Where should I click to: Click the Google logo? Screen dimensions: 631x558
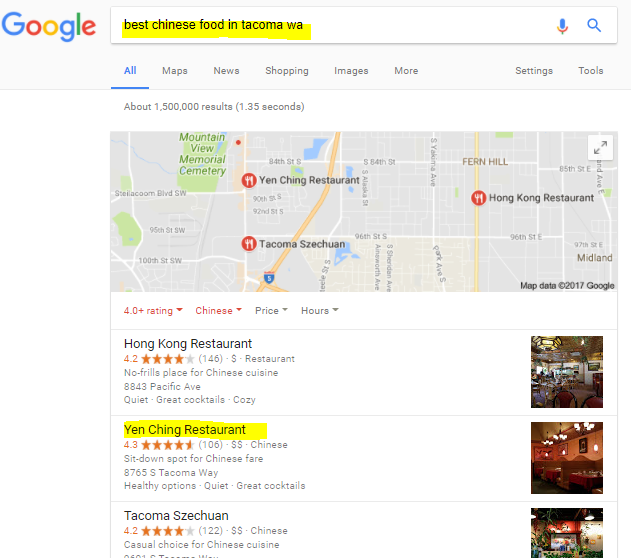tap(49, 26)
